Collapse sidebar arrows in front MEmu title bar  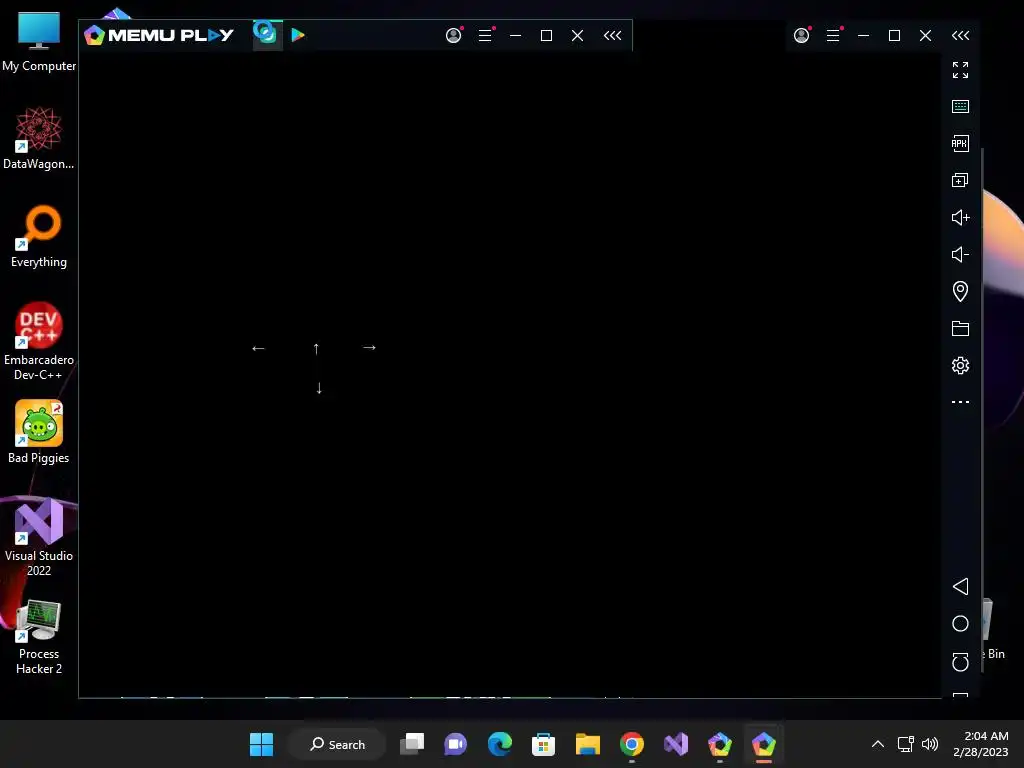(x=613, y=35)
